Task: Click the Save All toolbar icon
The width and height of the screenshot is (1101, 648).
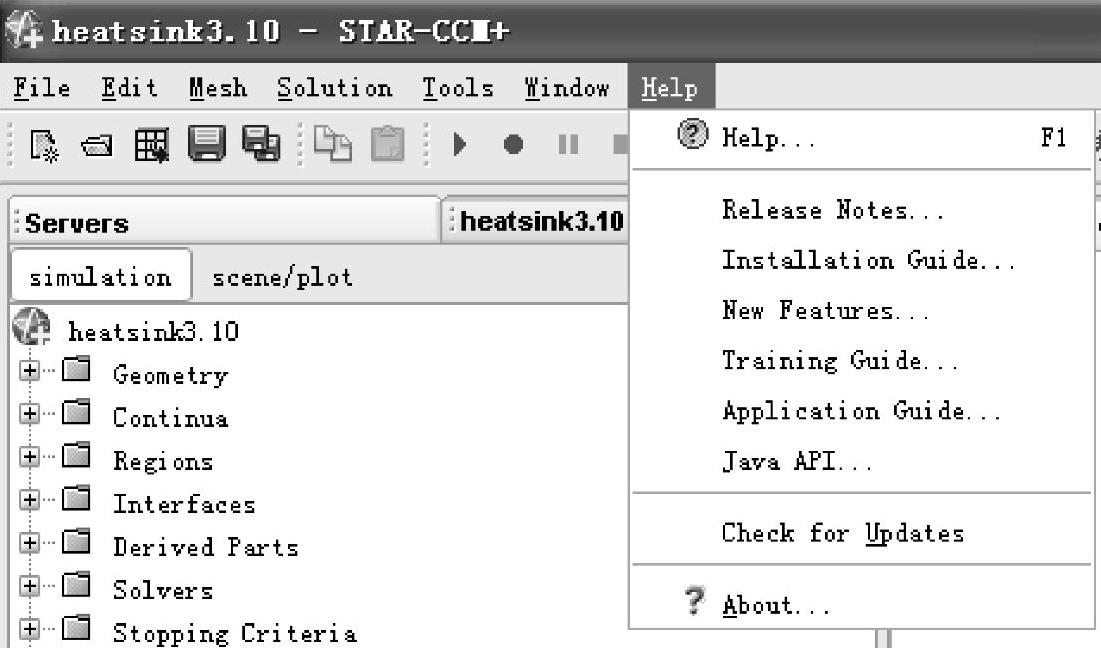Action: tap(261, 144)
